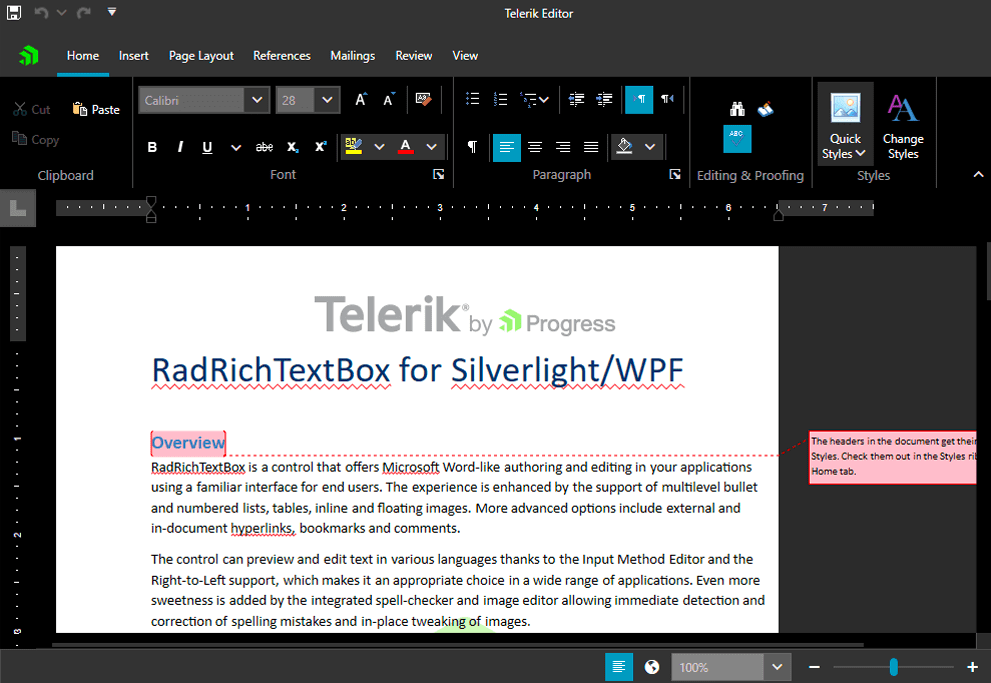Open the Mailings tab
The height and width of the screenshot is (683, 991).
click(x=353, y=56)
